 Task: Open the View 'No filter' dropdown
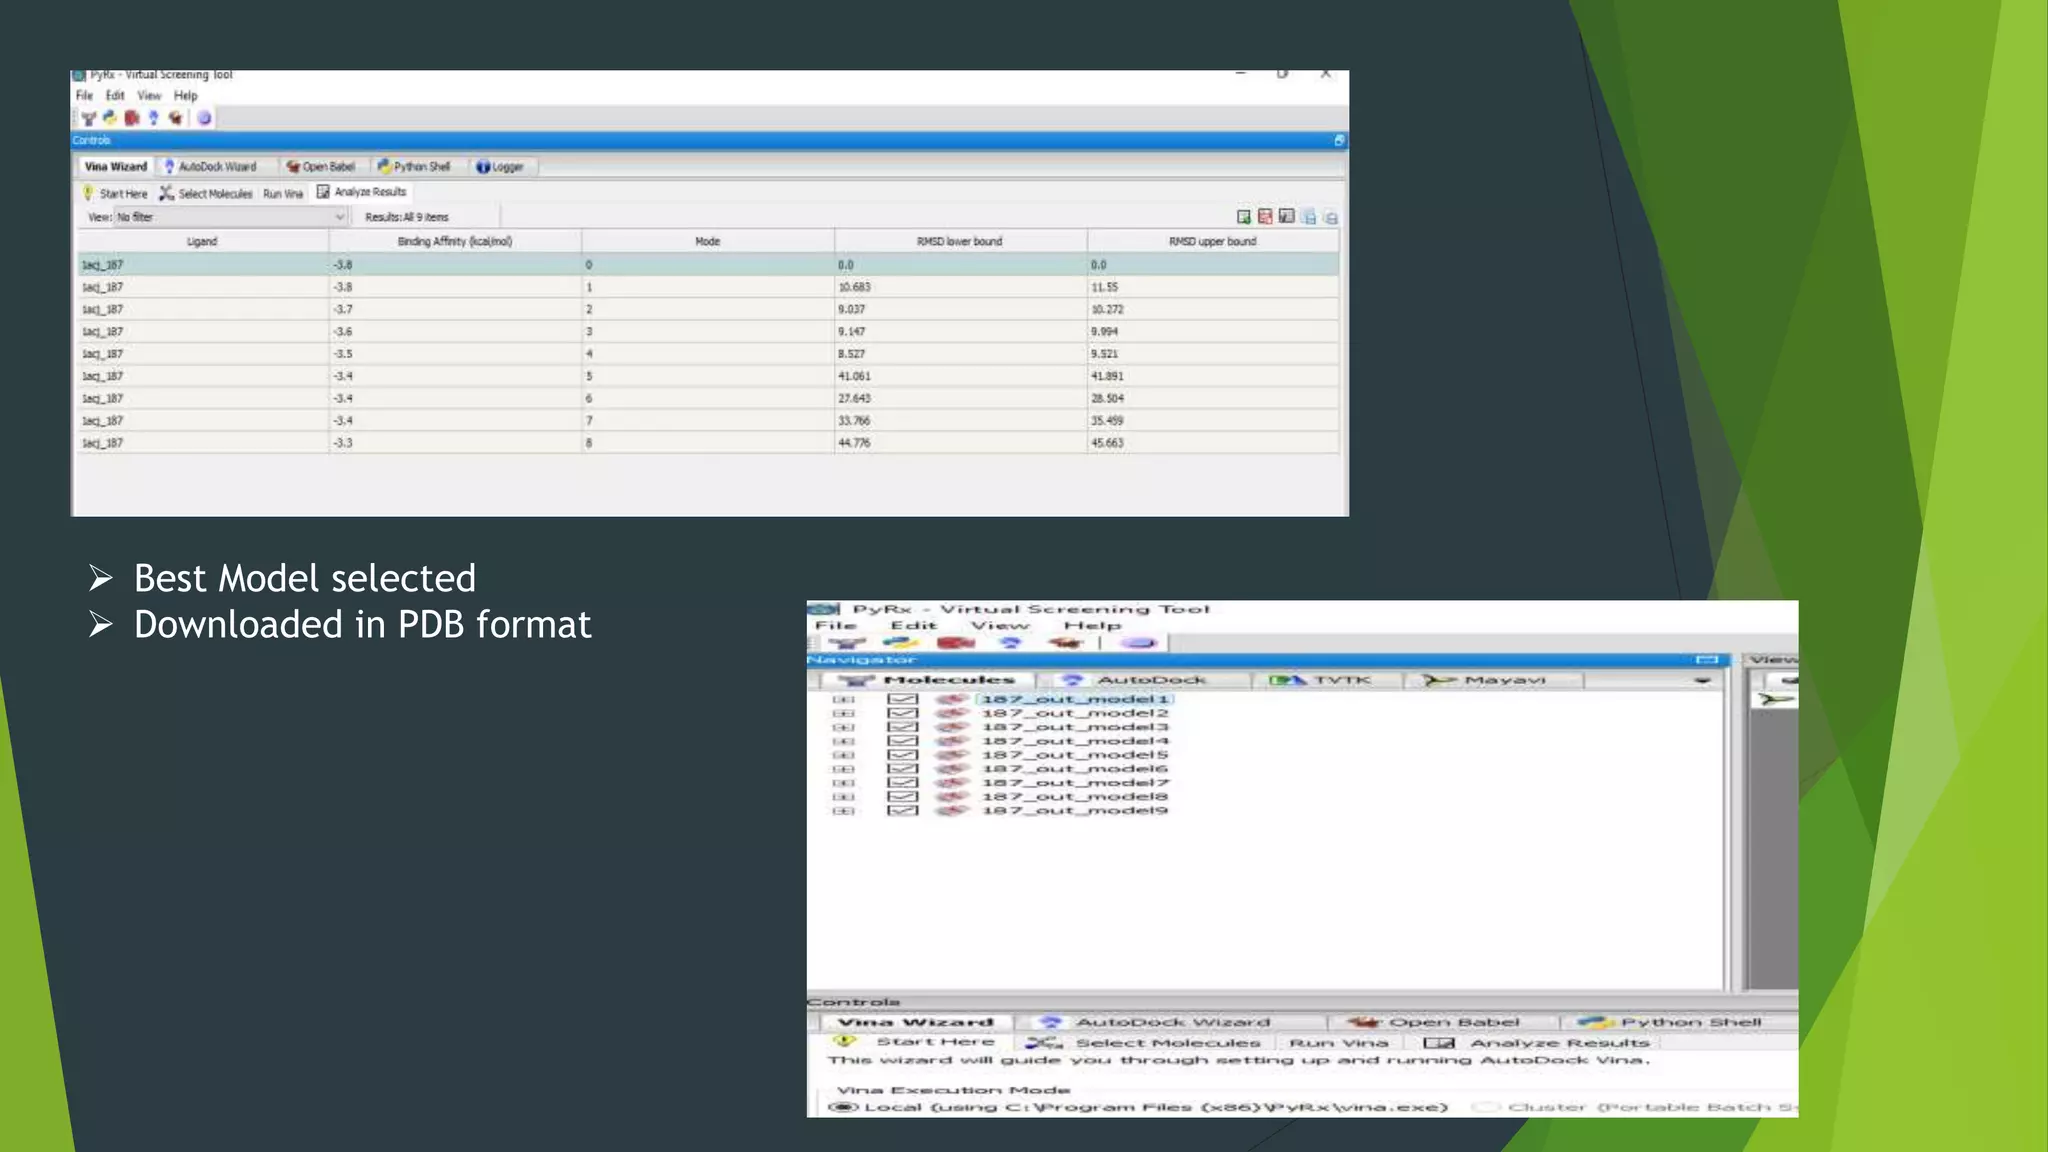[x=230, y=217]
